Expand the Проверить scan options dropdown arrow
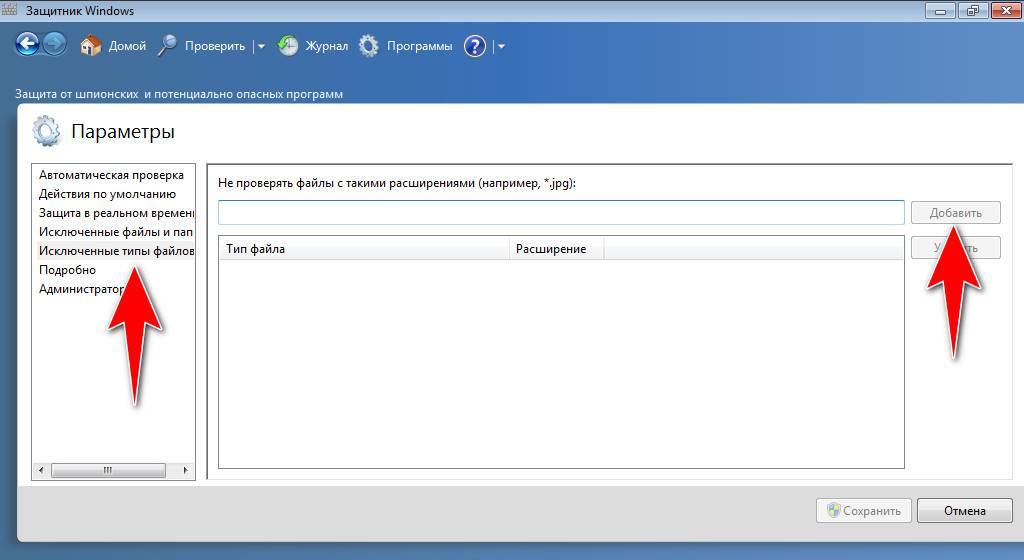1024x560 pixels. [x=261, y=46]
